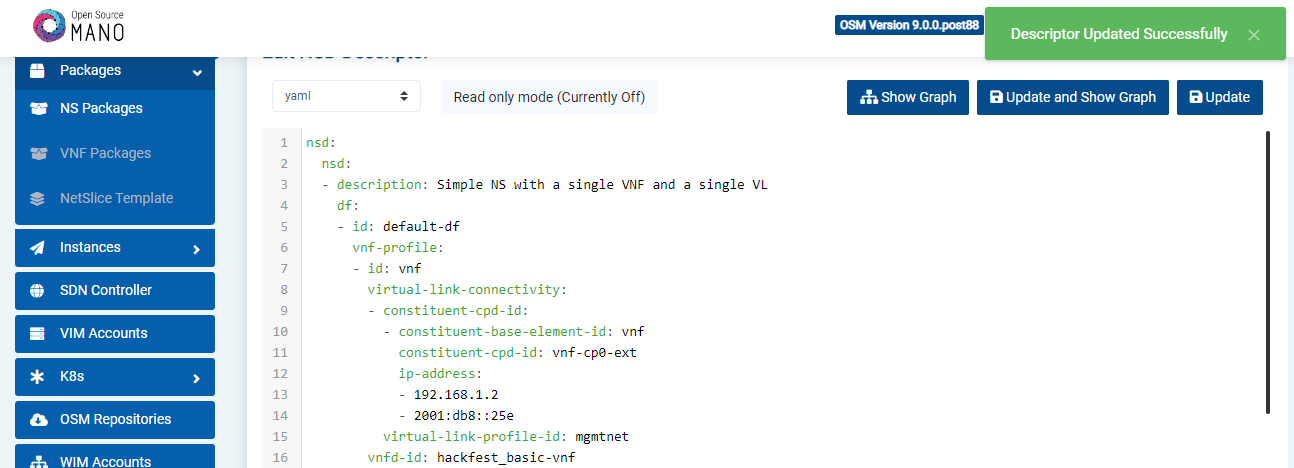
Task: Click the Show Graph button
Action: click(x=908, y=98)
